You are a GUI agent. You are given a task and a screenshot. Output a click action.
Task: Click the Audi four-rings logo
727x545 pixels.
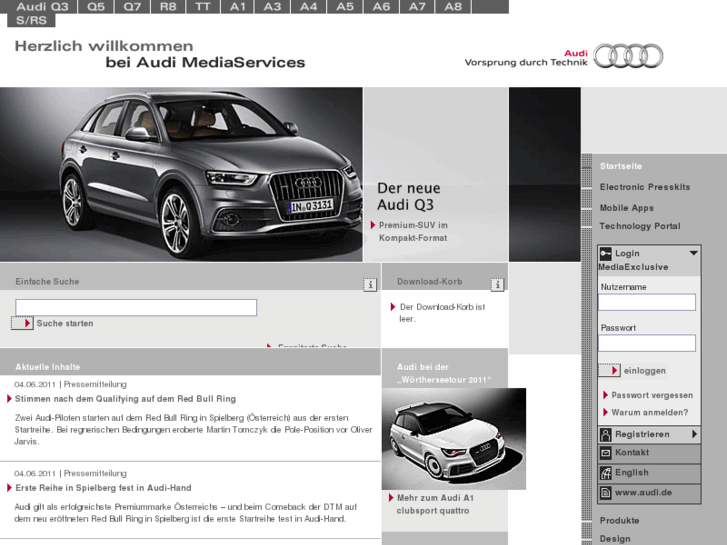coord(628,56)
